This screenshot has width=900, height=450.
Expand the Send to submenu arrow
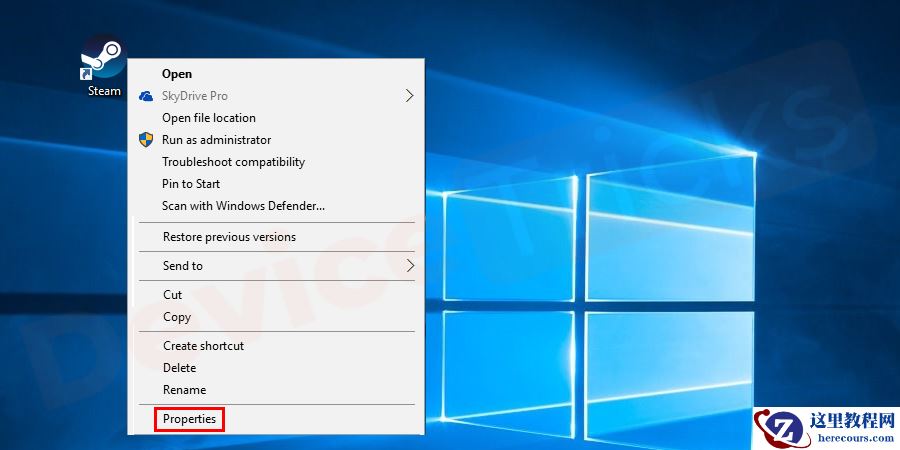point(410,265)
